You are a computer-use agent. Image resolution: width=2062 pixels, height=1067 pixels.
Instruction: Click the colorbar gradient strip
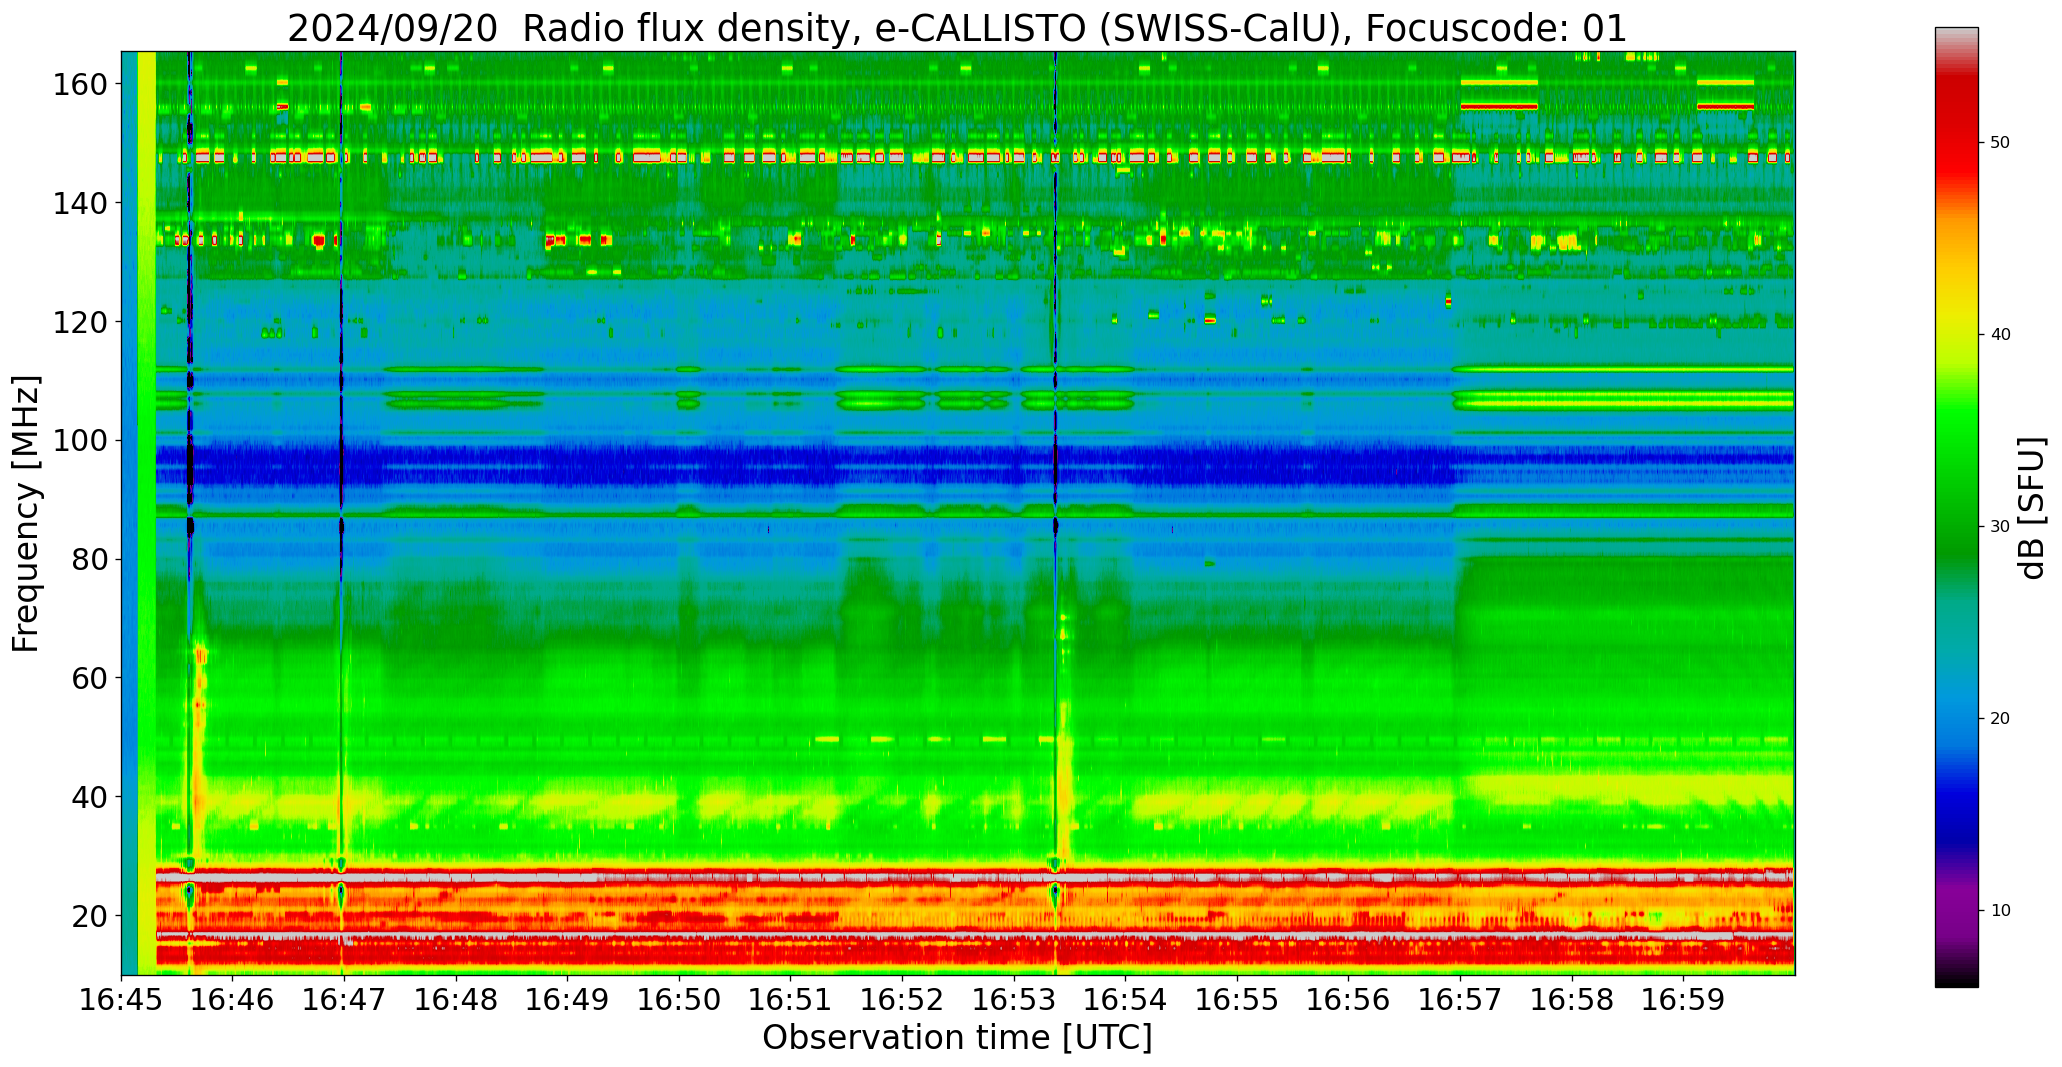(x=1956, y=507)
